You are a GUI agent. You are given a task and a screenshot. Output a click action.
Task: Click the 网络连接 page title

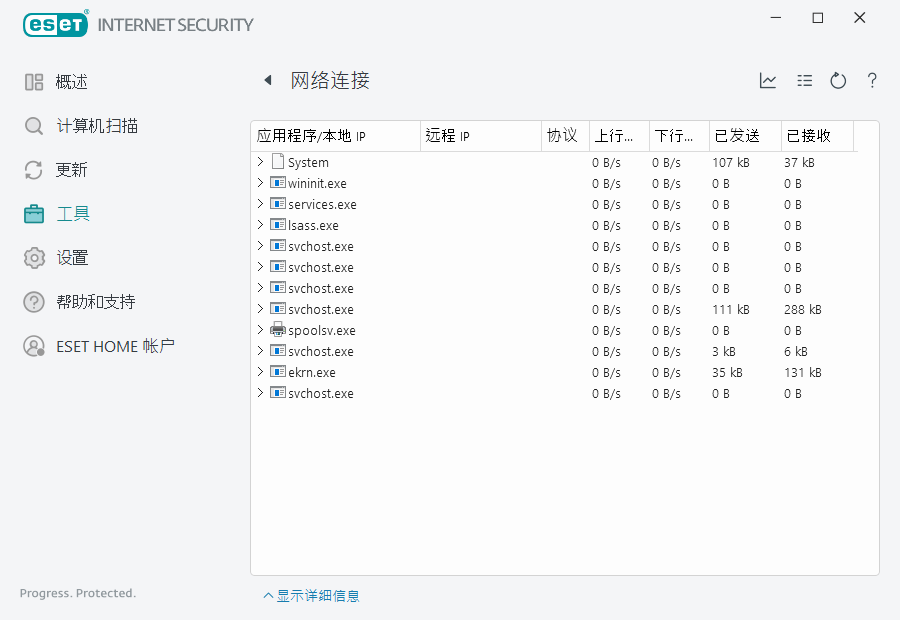pyautogui.click(x=330, y=80)
